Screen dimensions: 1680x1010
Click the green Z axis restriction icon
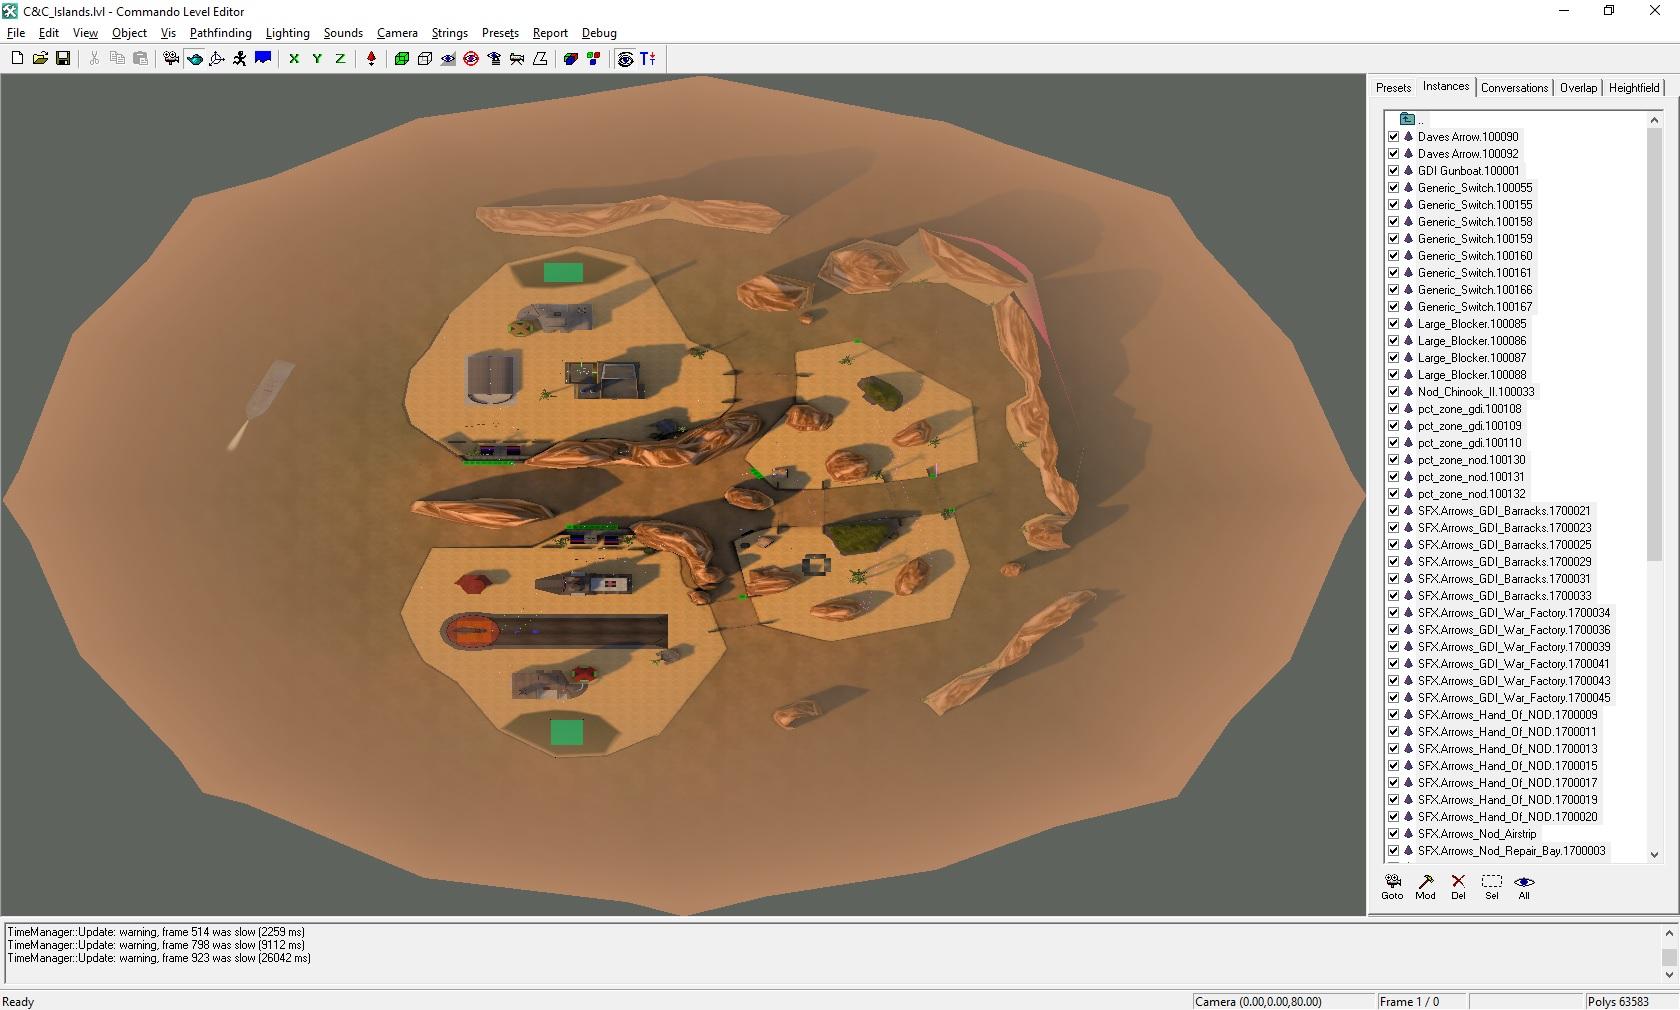pos(340,59)
